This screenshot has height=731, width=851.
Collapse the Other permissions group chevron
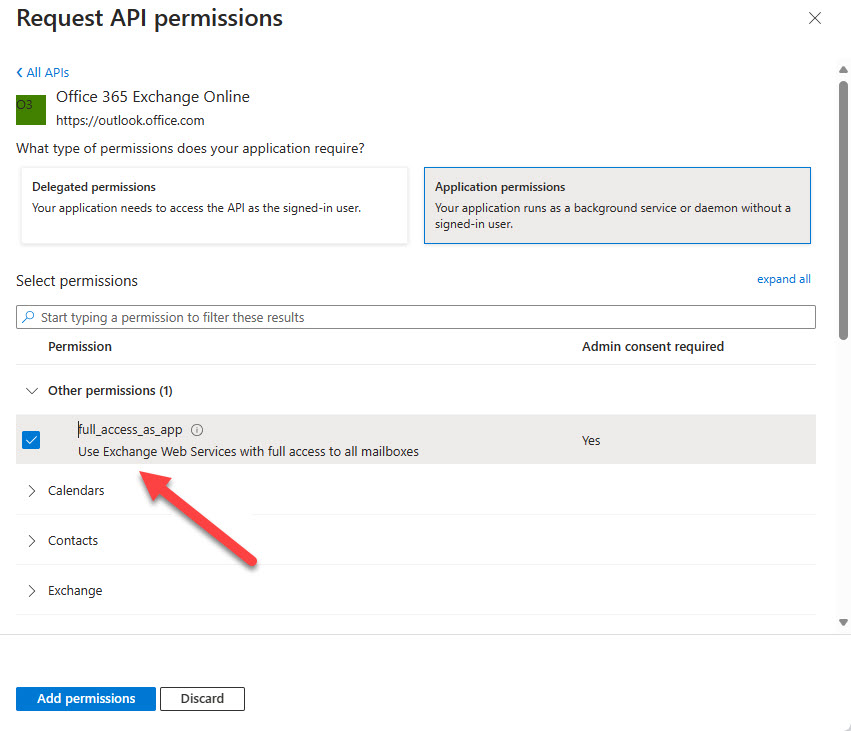pos(32,391)
